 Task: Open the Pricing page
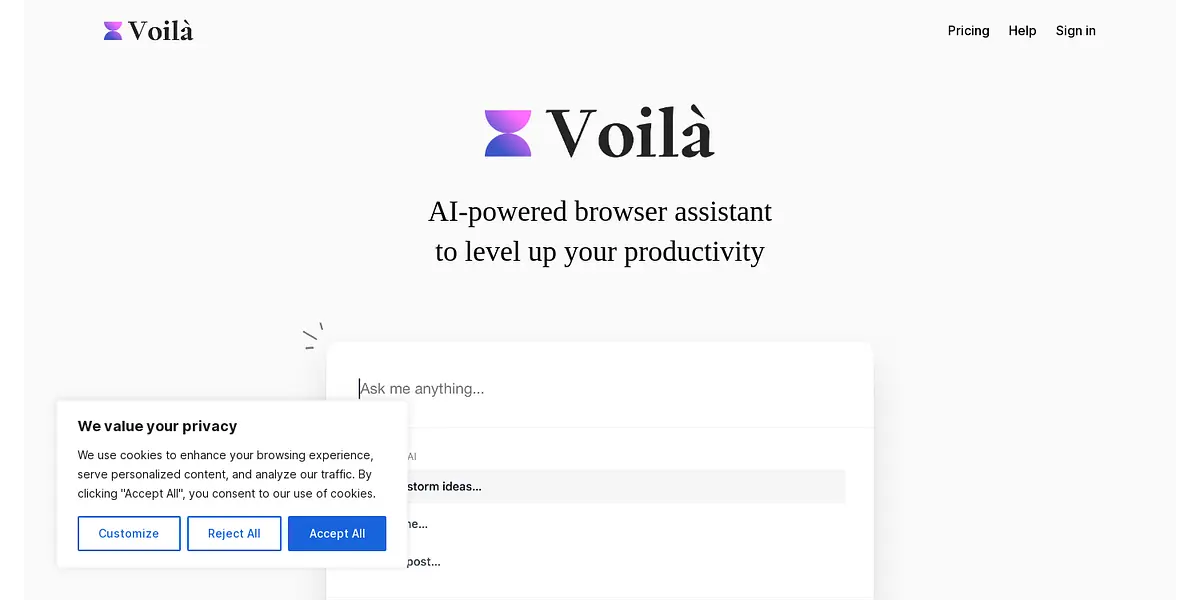[x=968, y=31]
